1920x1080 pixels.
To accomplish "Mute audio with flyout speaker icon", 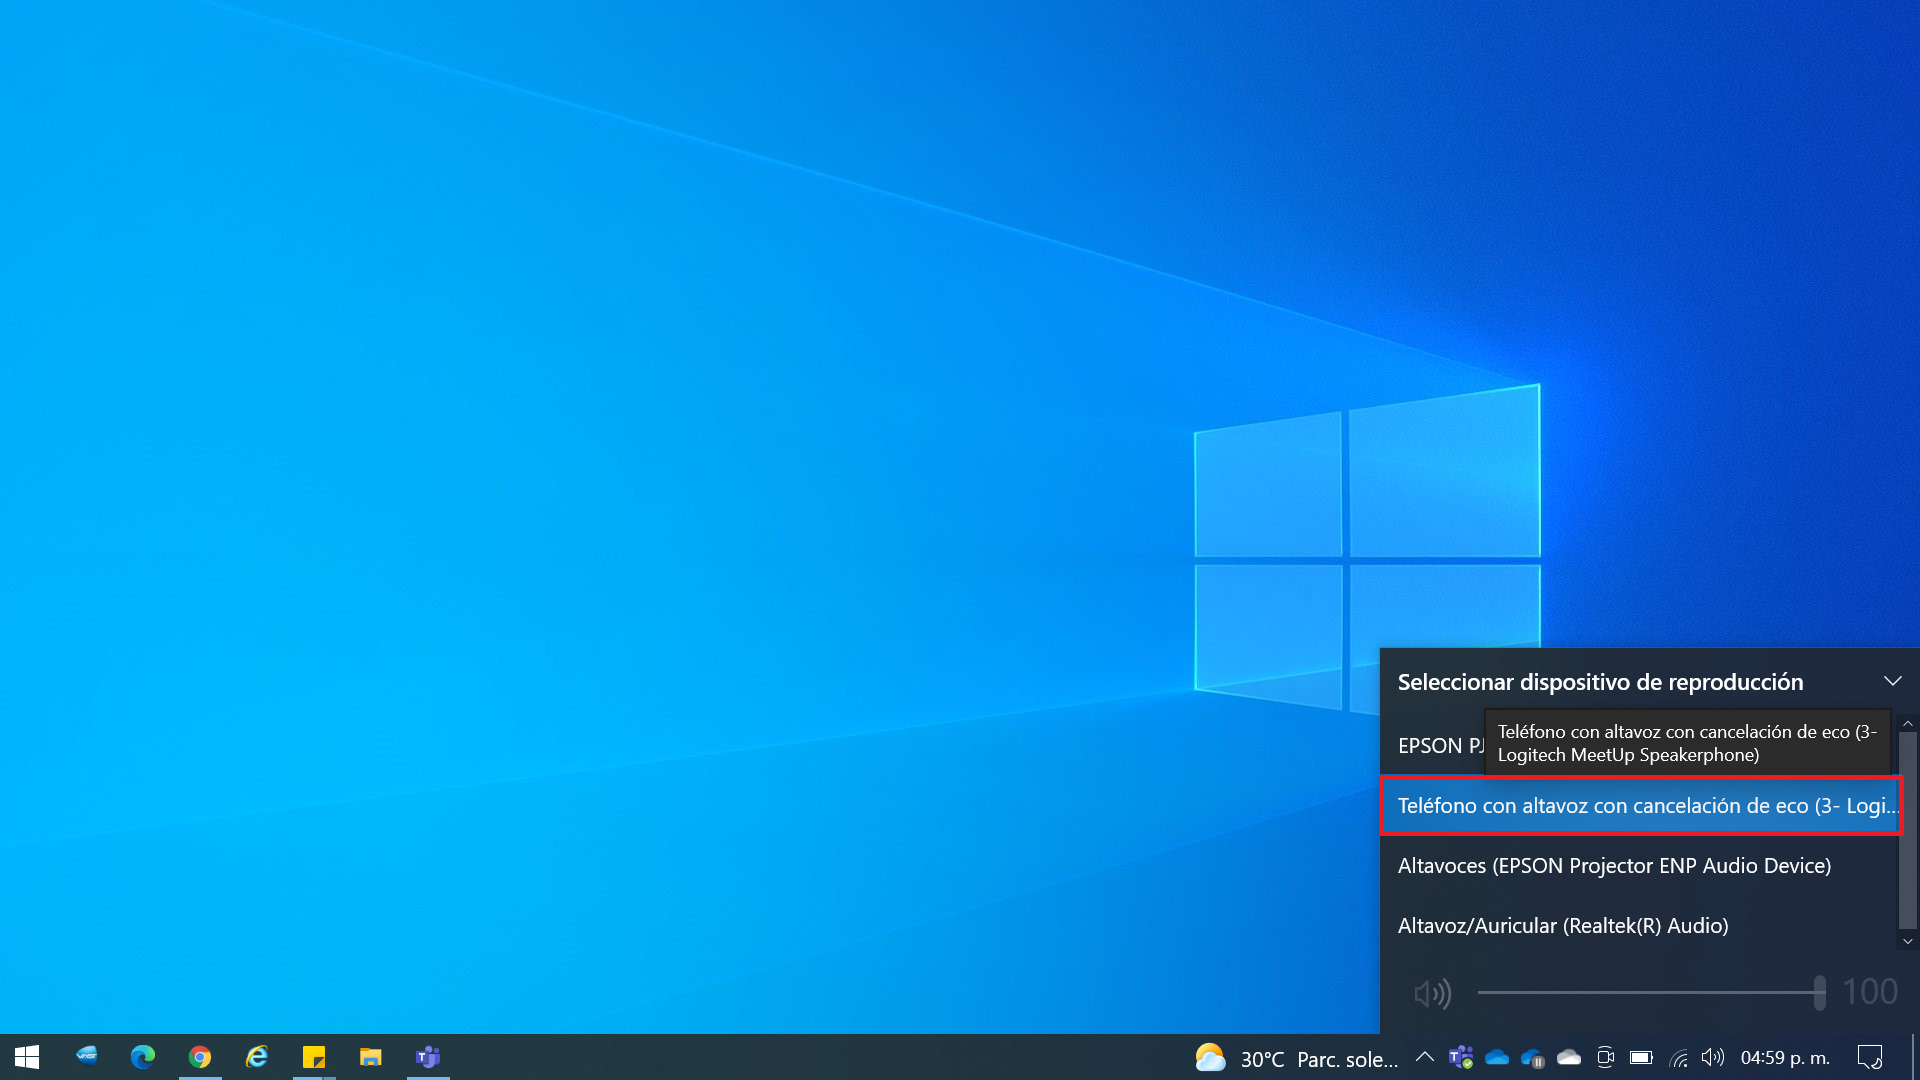I will pyautogui.click(x=1432, y=993).
